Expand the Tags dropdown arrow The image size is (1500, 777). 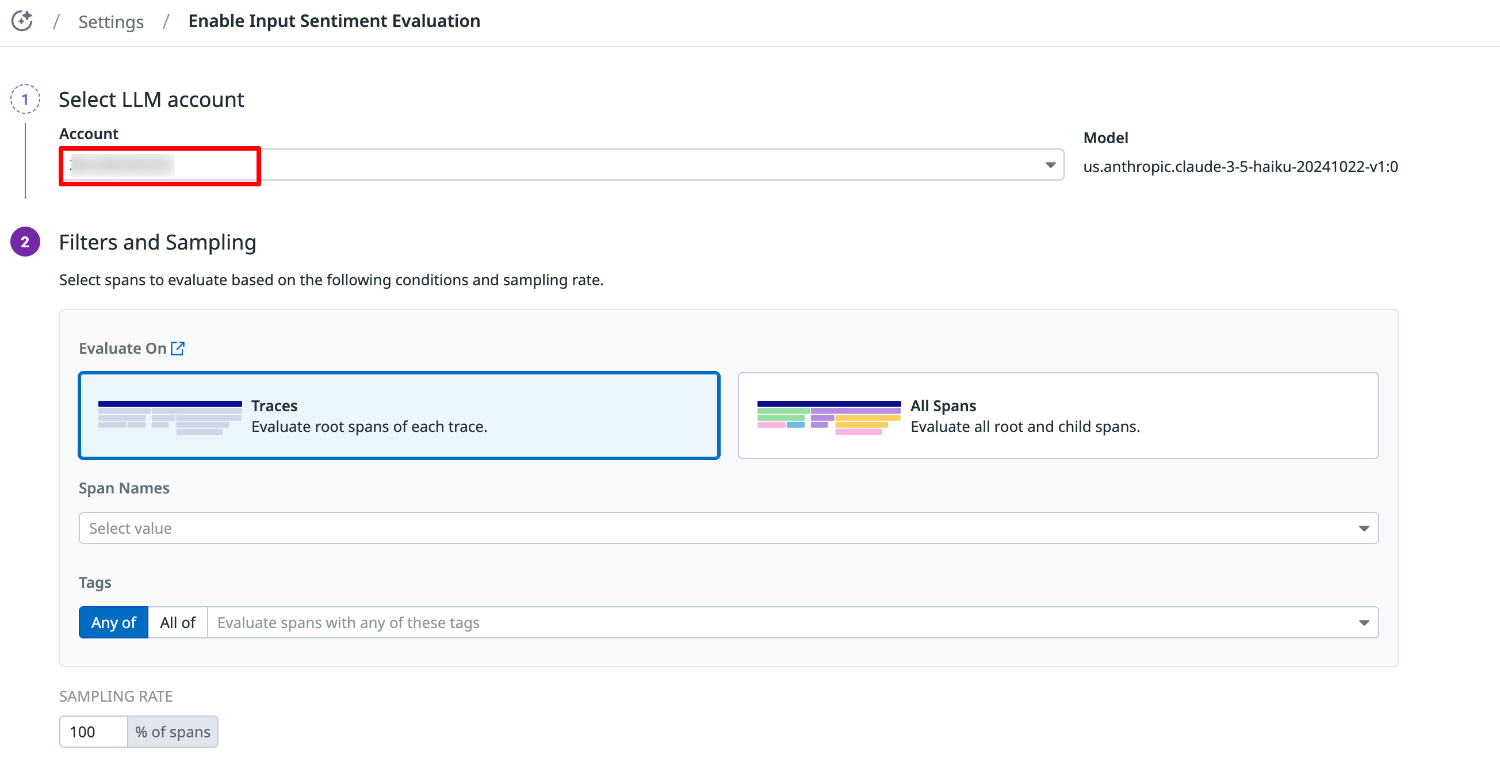[1364, 622]
